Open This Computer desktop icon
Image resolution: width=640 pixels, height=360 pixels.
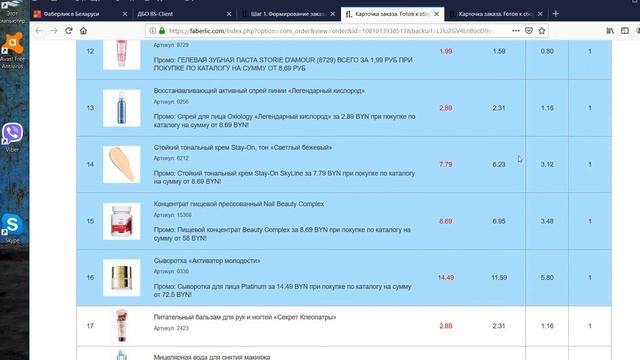[x=12, y=12]
